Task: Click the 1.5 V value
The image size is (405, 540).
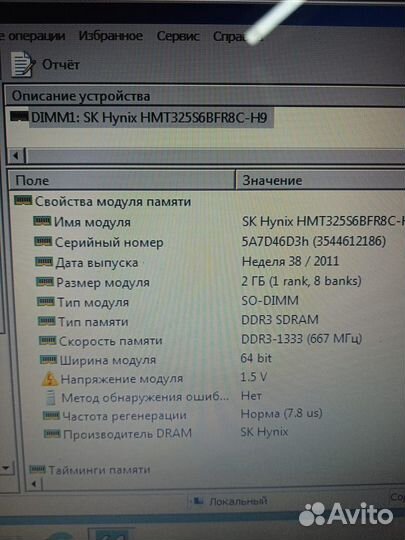Action: pos(253,377)
